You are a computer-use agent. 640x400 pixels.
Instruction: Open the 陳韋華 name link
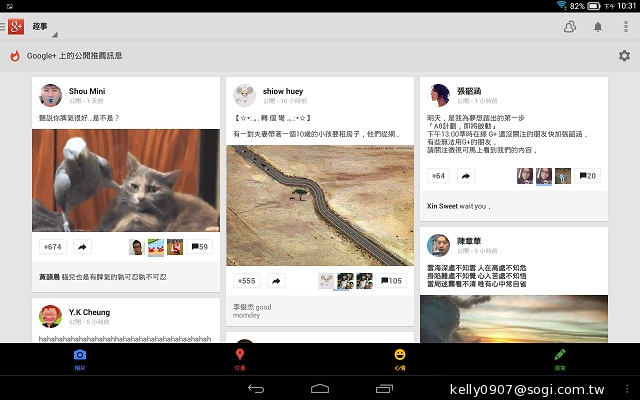469,241
